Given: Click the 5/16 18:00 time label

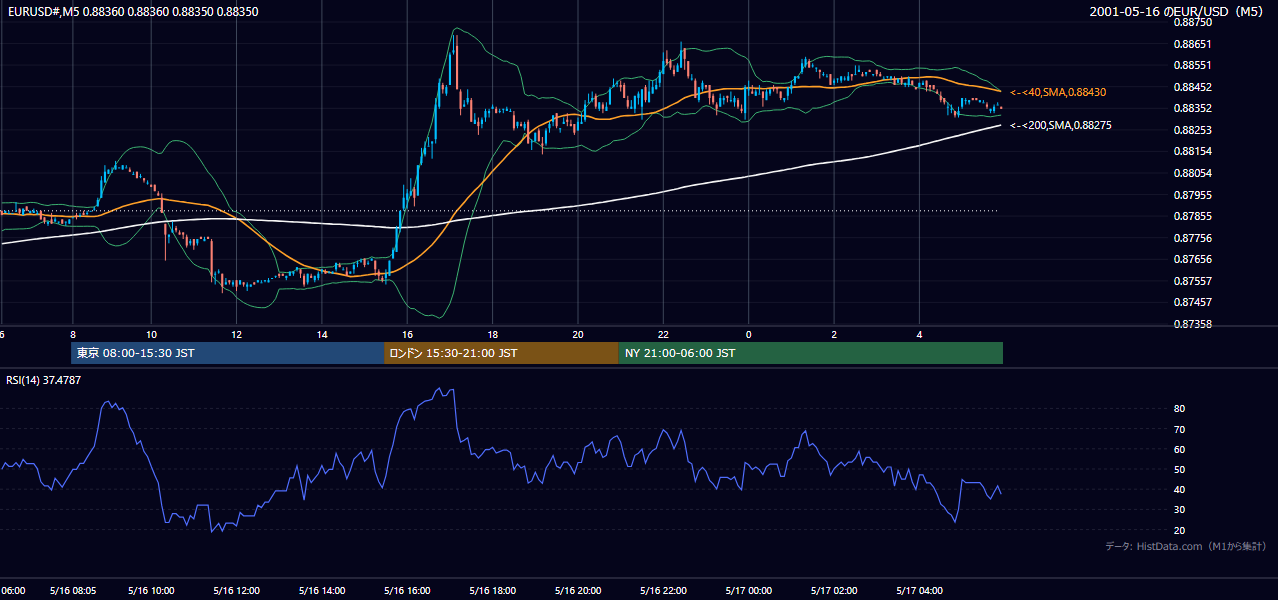Looking at the screenshot, I should point(492,590).
